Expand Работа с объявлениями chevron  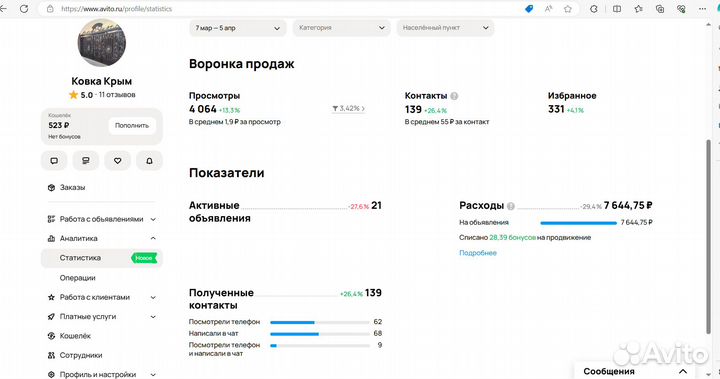[153, 219]
